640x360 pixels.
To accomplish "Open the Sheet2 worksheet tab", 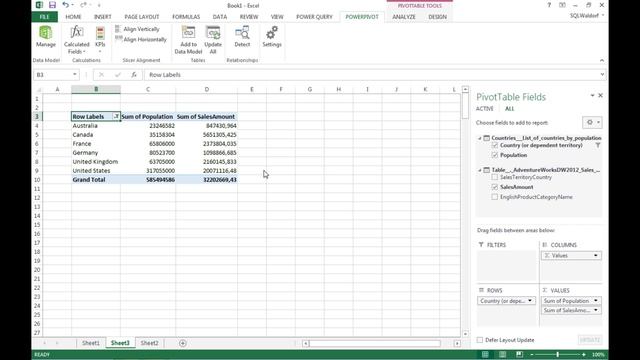I will tap(149, 343).
